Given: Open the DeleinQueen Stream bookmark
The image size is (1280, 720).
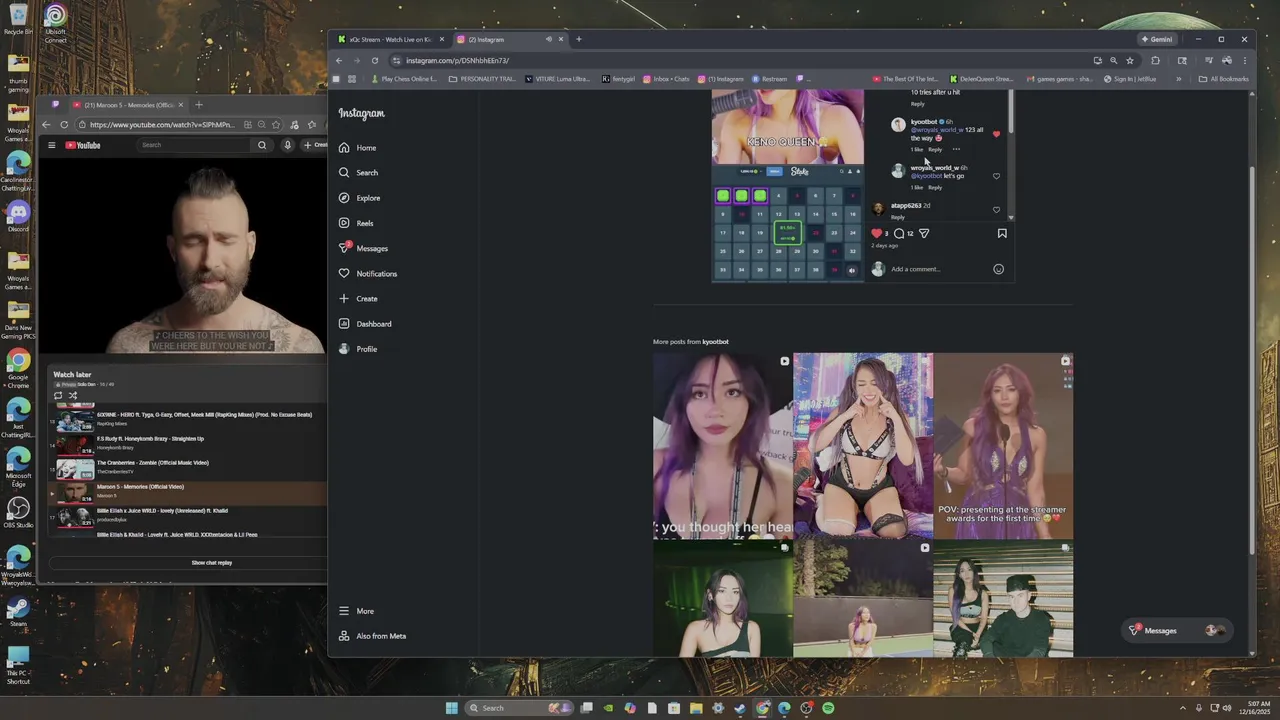Looking at the screenshot, I should [980, 79].
